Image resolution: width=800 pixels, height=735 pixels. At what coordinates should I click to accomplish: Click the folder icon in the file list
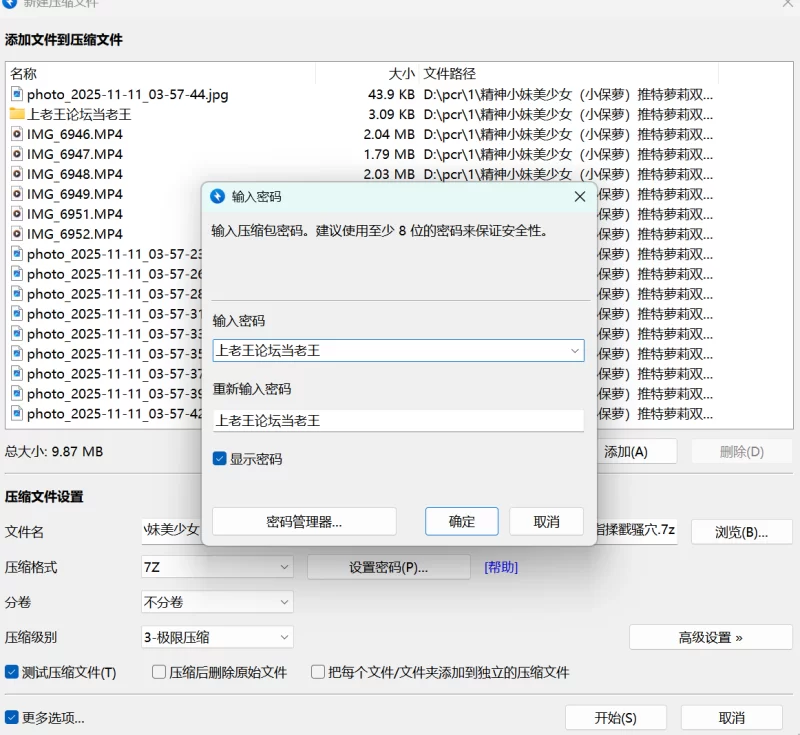16,114
